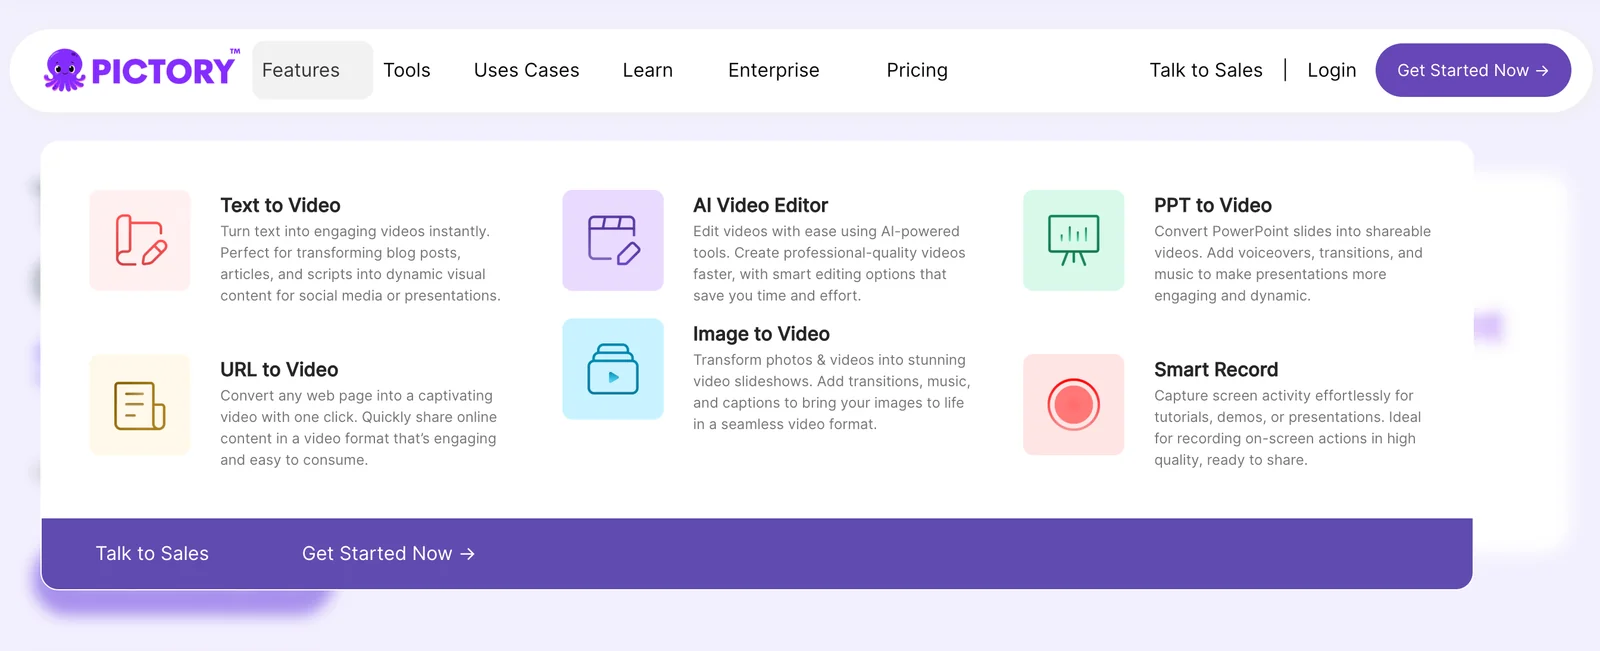Open the Pricing page

[x=916, y=70]
